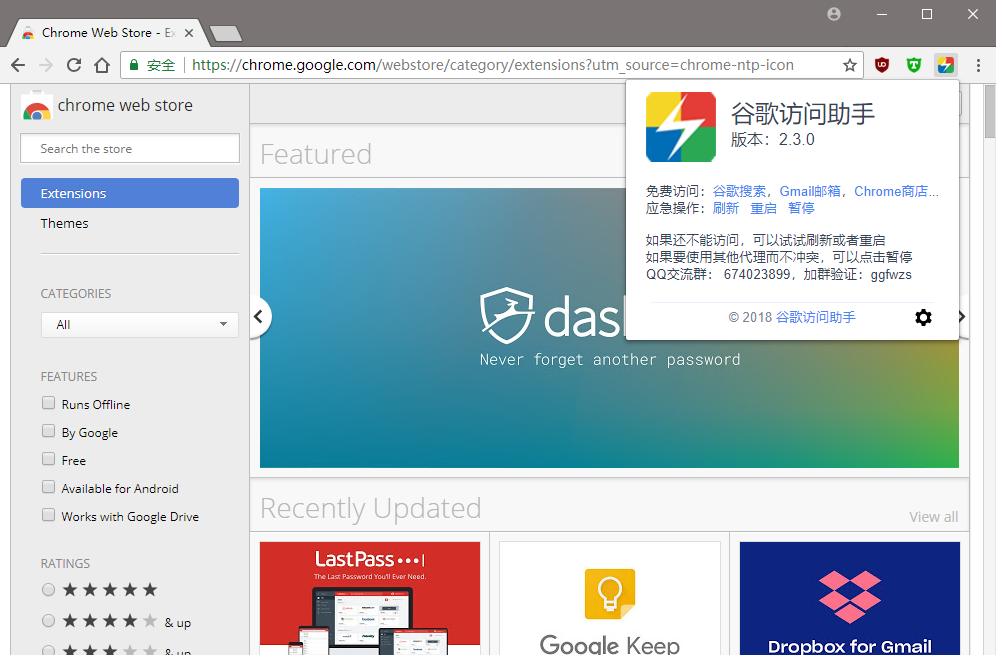Screen dimensions: 996x655
Task: Click the 谷歌访问助手 title text in popup
Action: coord(802,114)
